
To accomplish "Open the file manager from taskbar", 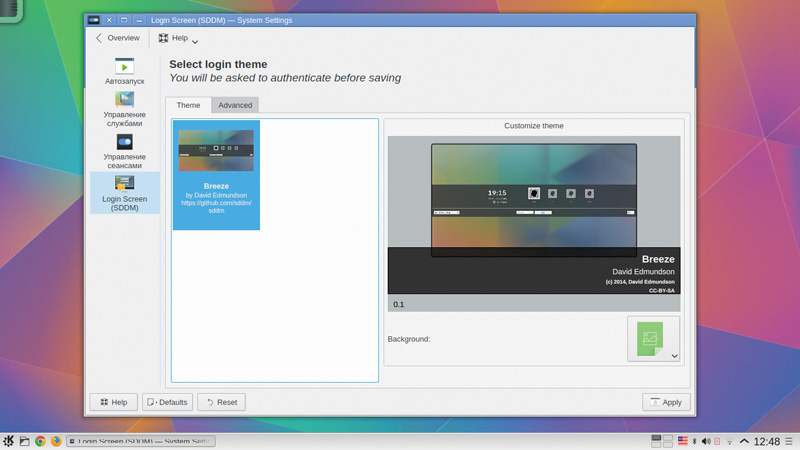I will pyautogui.click(x=24, y=441).
